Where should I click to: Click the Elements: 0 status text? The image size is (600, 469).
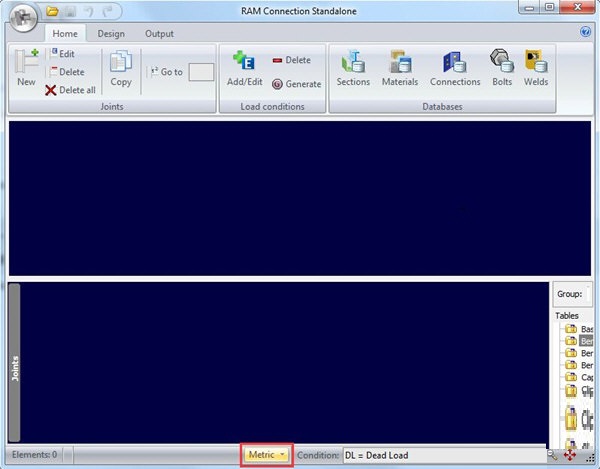34,455
